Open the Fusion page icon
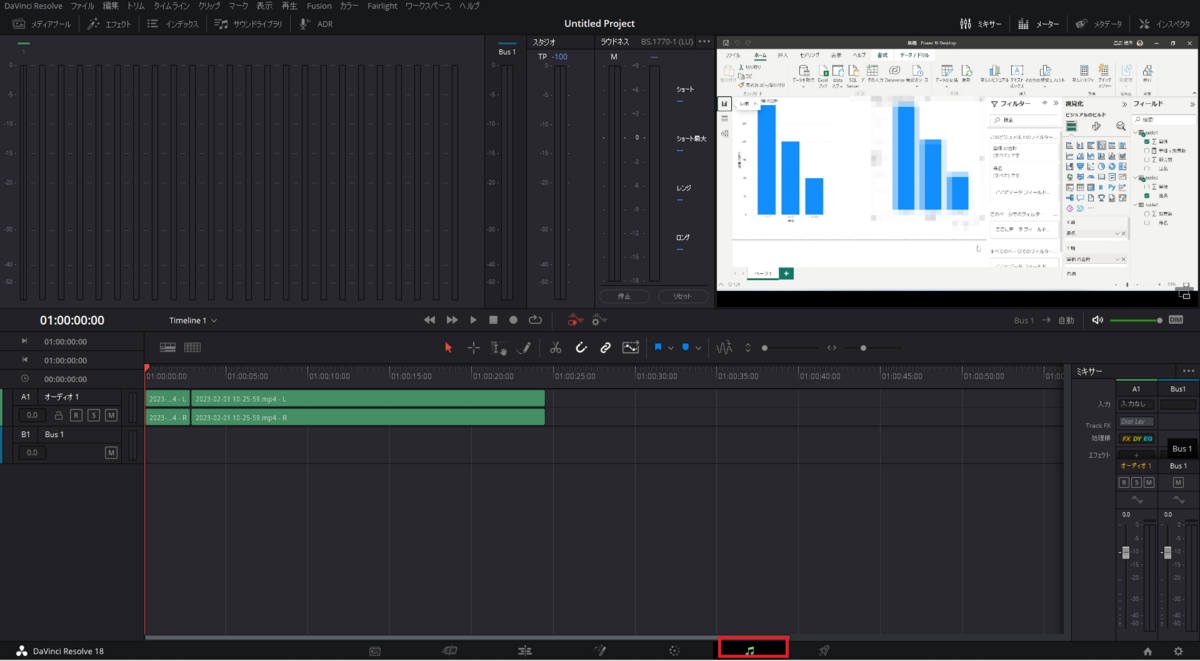 [600, 650]
